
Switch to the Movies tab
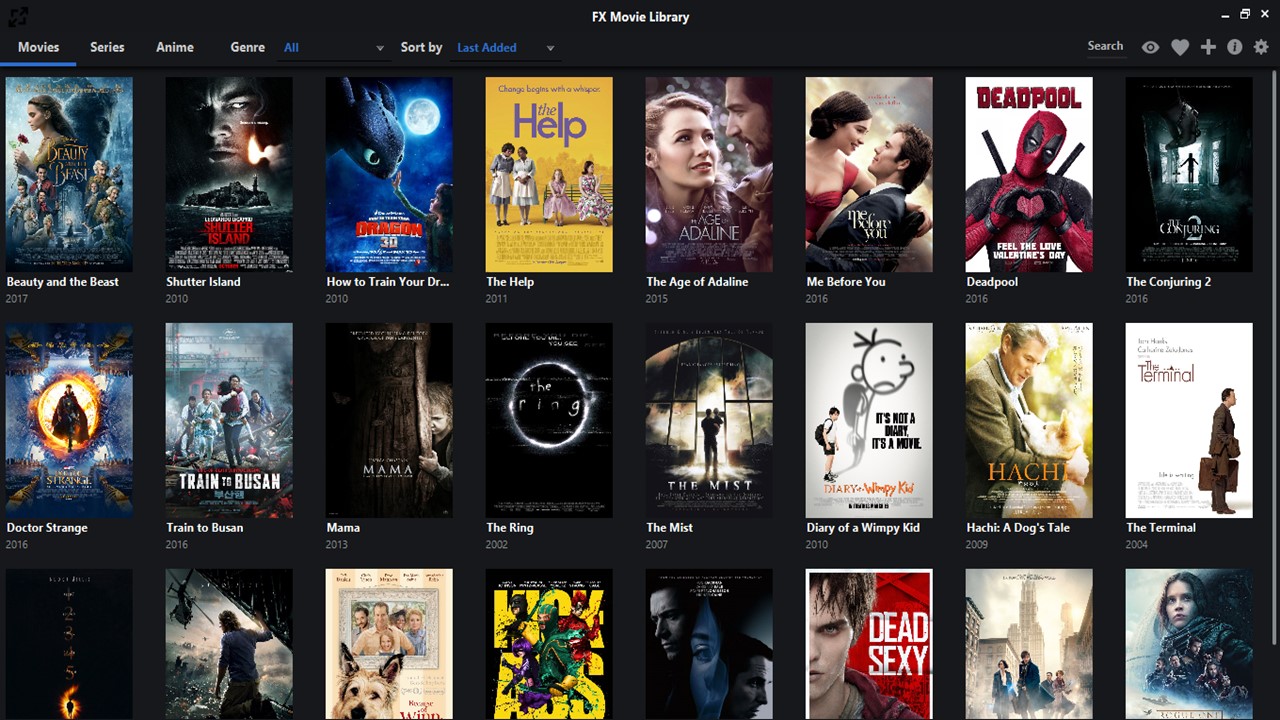click(x=38, y=47)
